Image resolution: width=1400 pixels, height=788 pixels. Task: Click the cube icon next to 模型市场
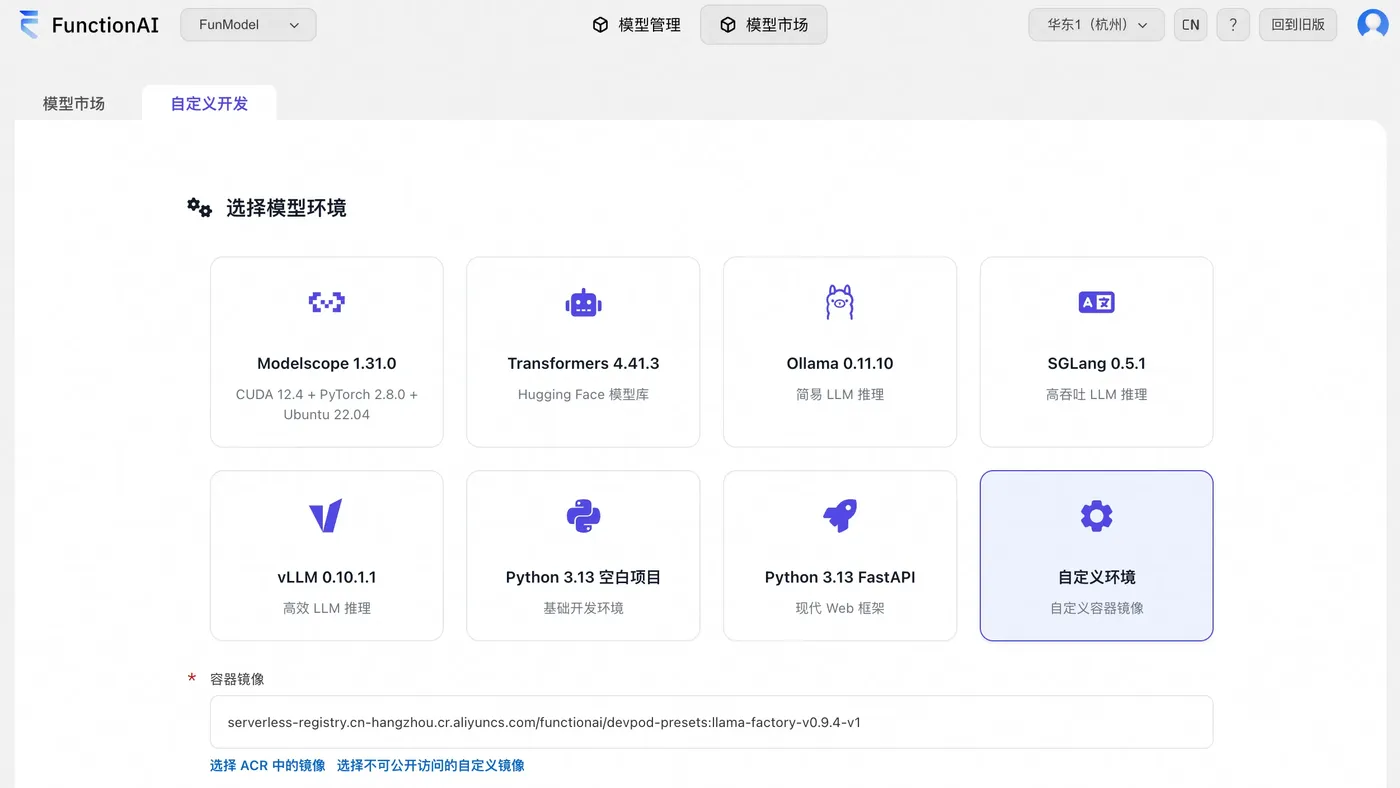728,25
